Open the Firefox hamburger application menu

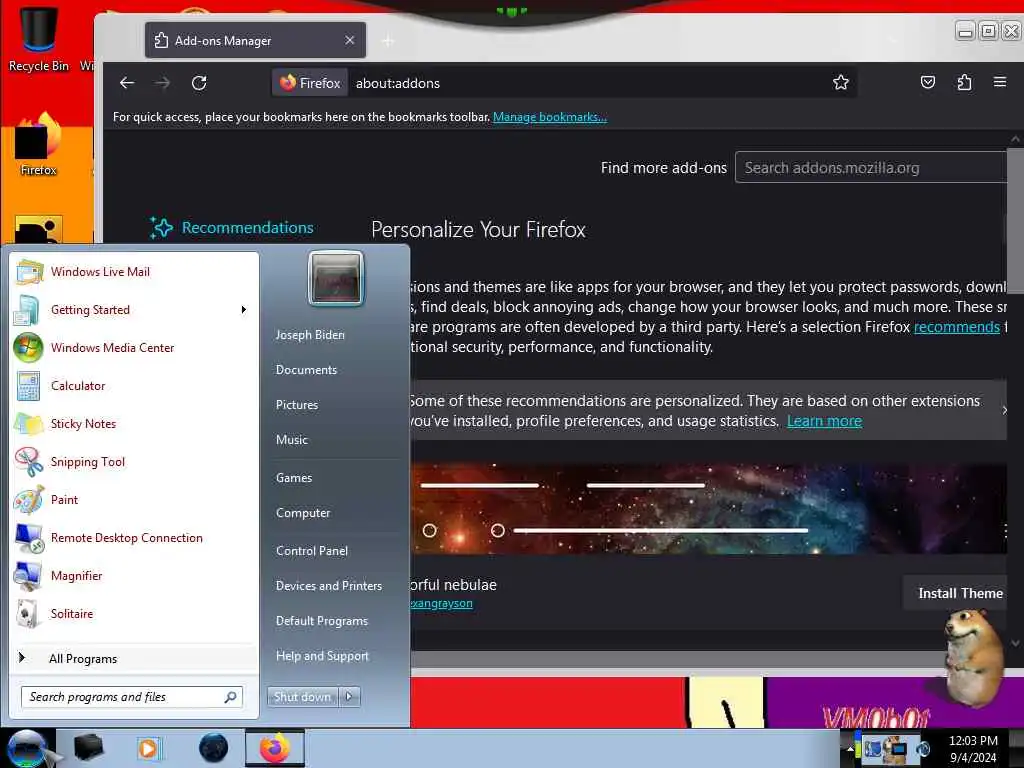pyautogui.click(x=1000, y=82)
